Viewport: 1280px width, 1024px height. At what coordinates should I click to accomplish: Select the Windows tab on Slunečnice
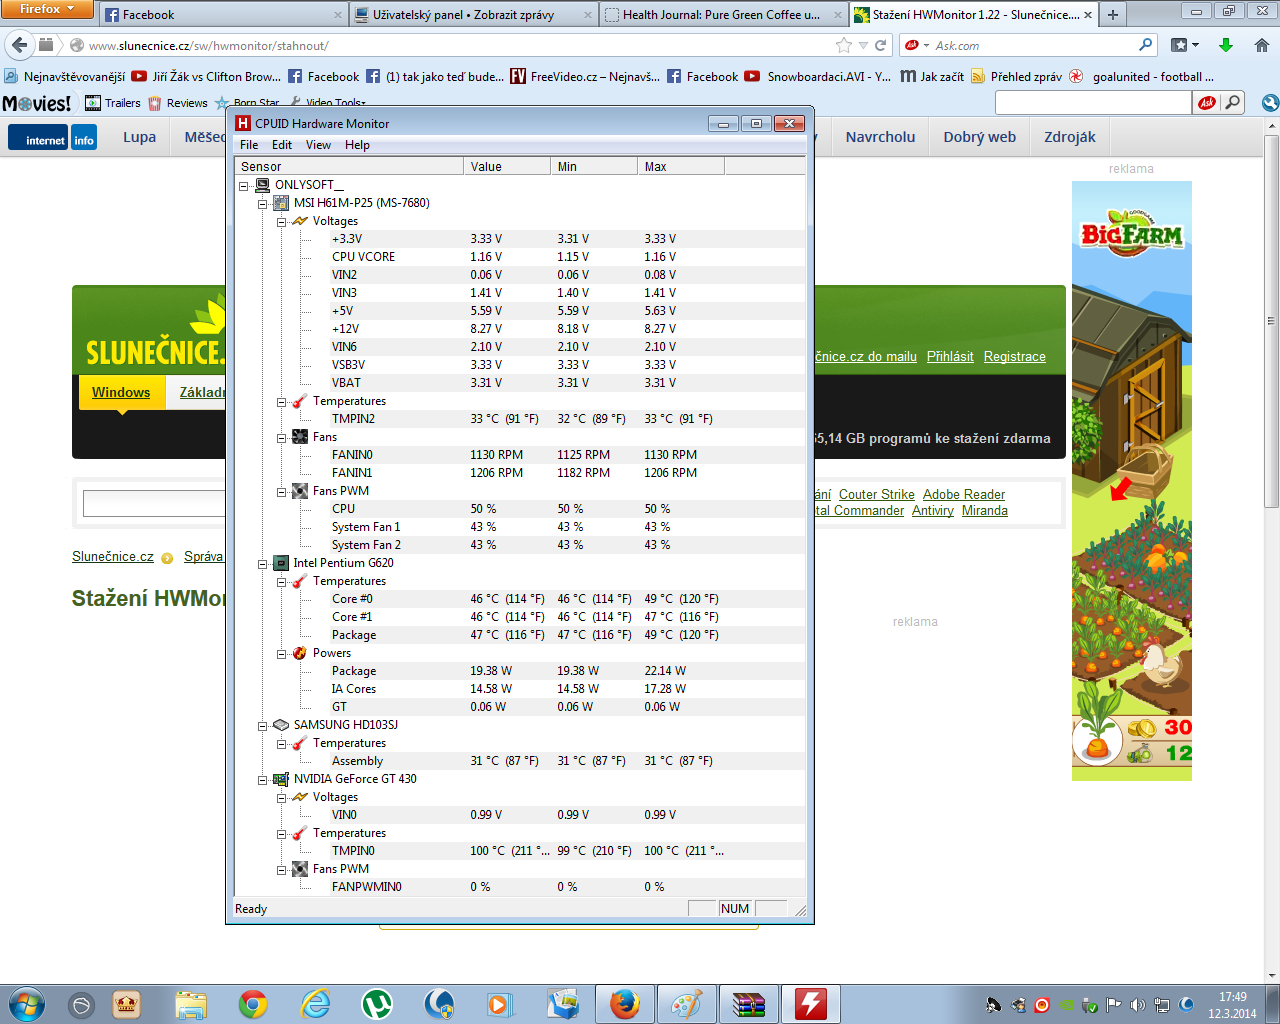click(121, 392)
